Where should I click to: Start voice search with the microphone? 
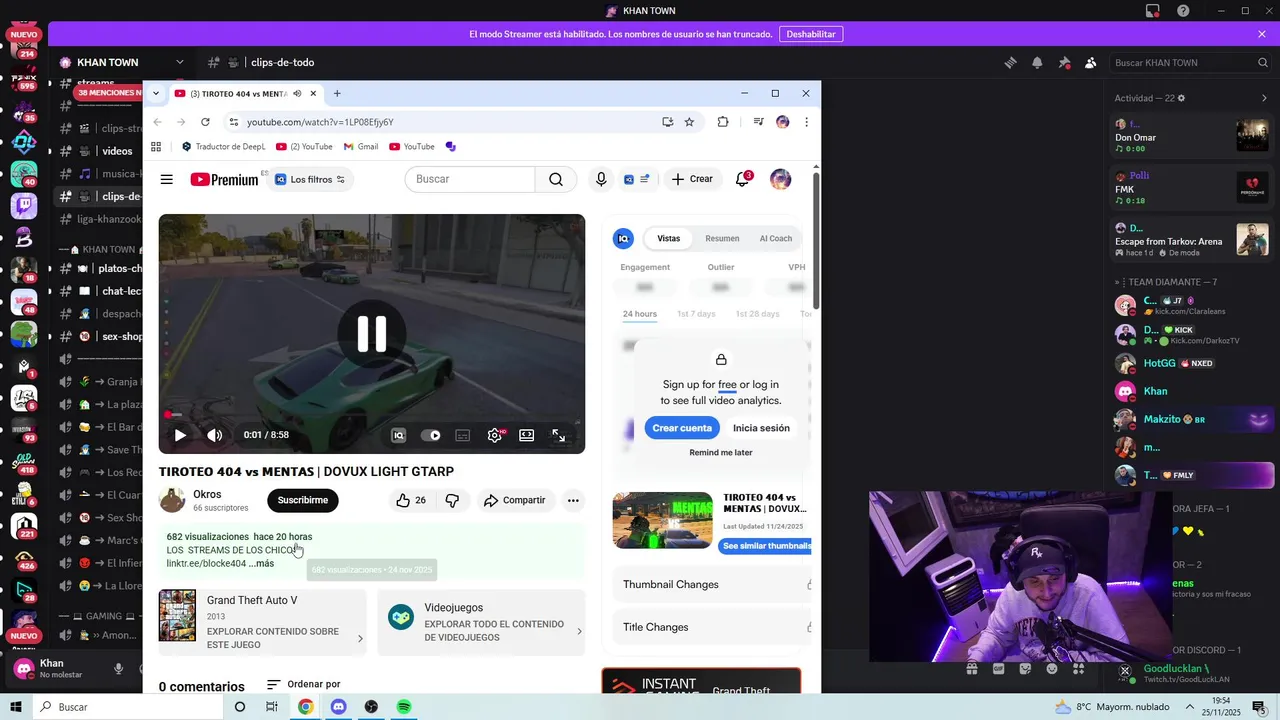point(601,179)
